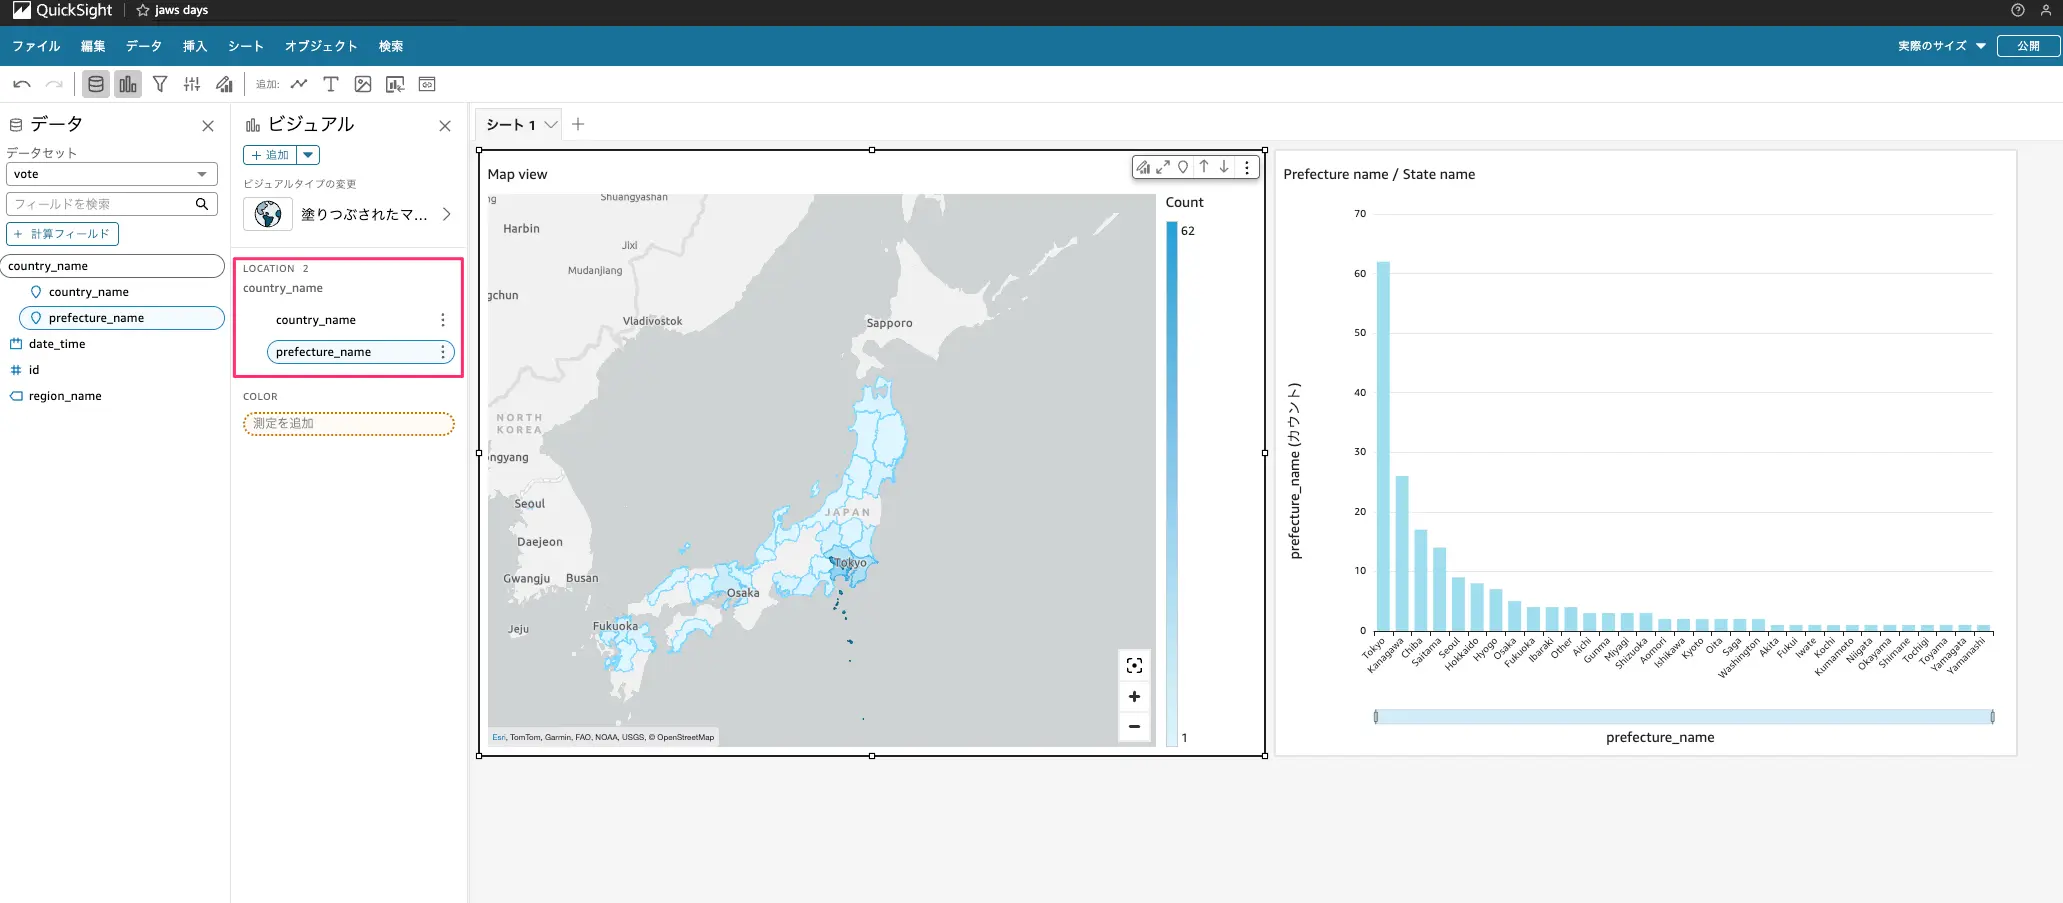Favorite the jaws days analysis star

click(143, 10)
